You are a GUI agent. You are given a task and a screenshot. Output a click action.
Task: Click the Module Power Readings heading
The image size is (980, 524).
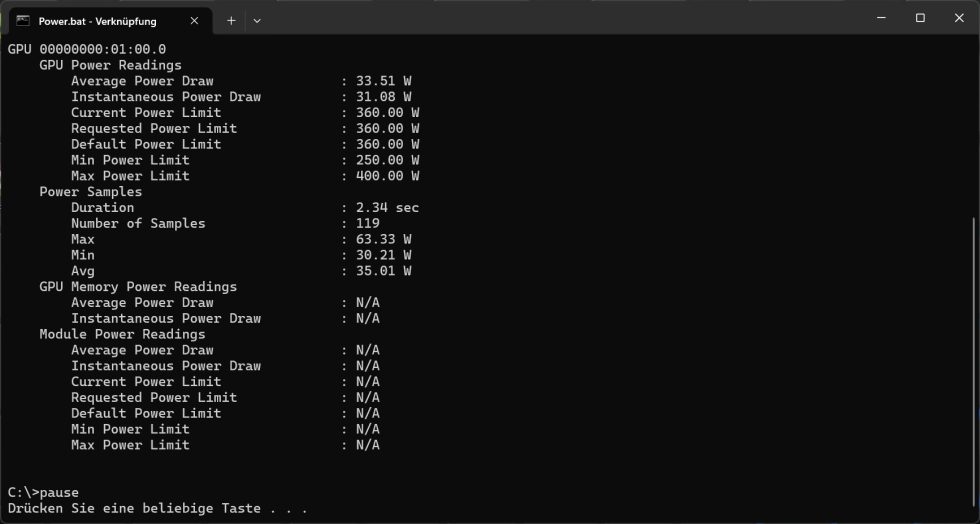(122, 334)
